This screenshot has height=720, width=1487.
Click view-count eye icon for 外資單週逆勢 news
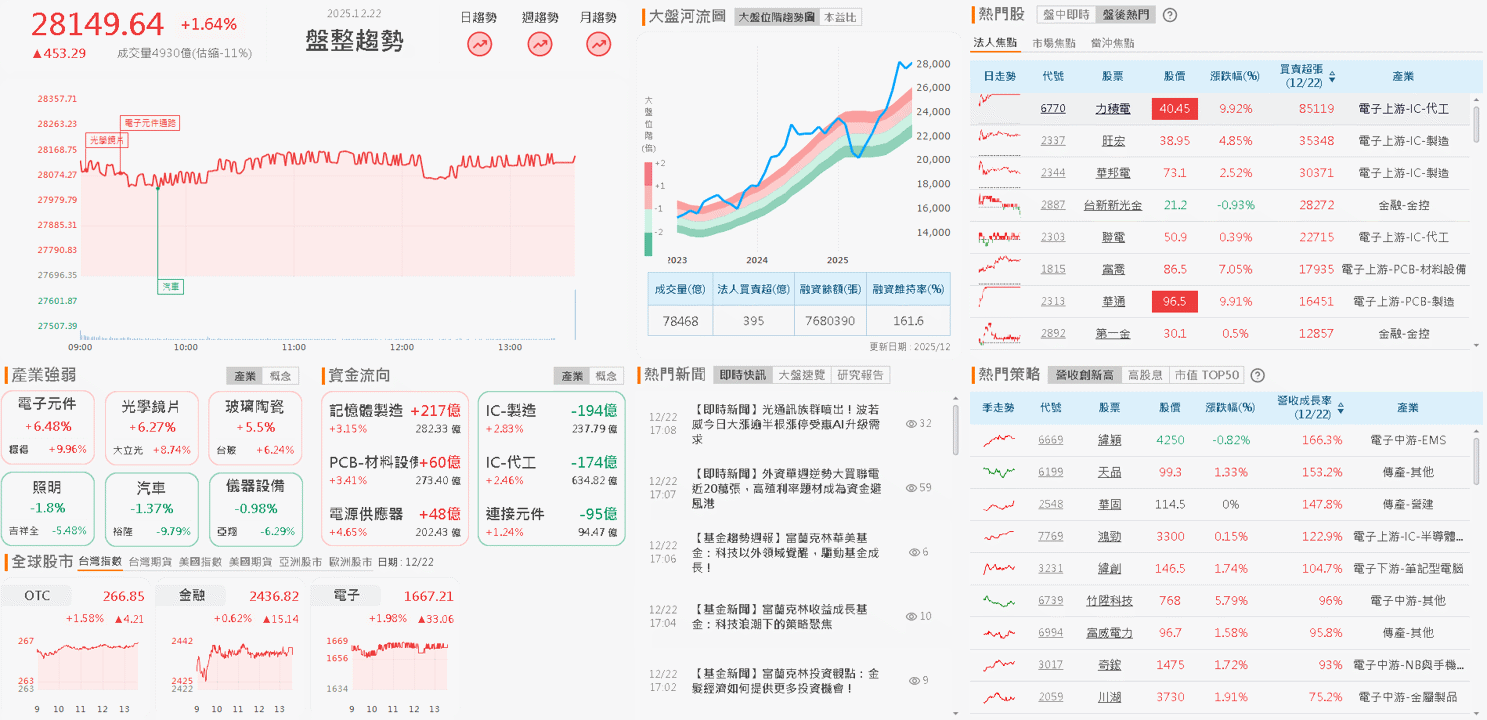(911, 488)
